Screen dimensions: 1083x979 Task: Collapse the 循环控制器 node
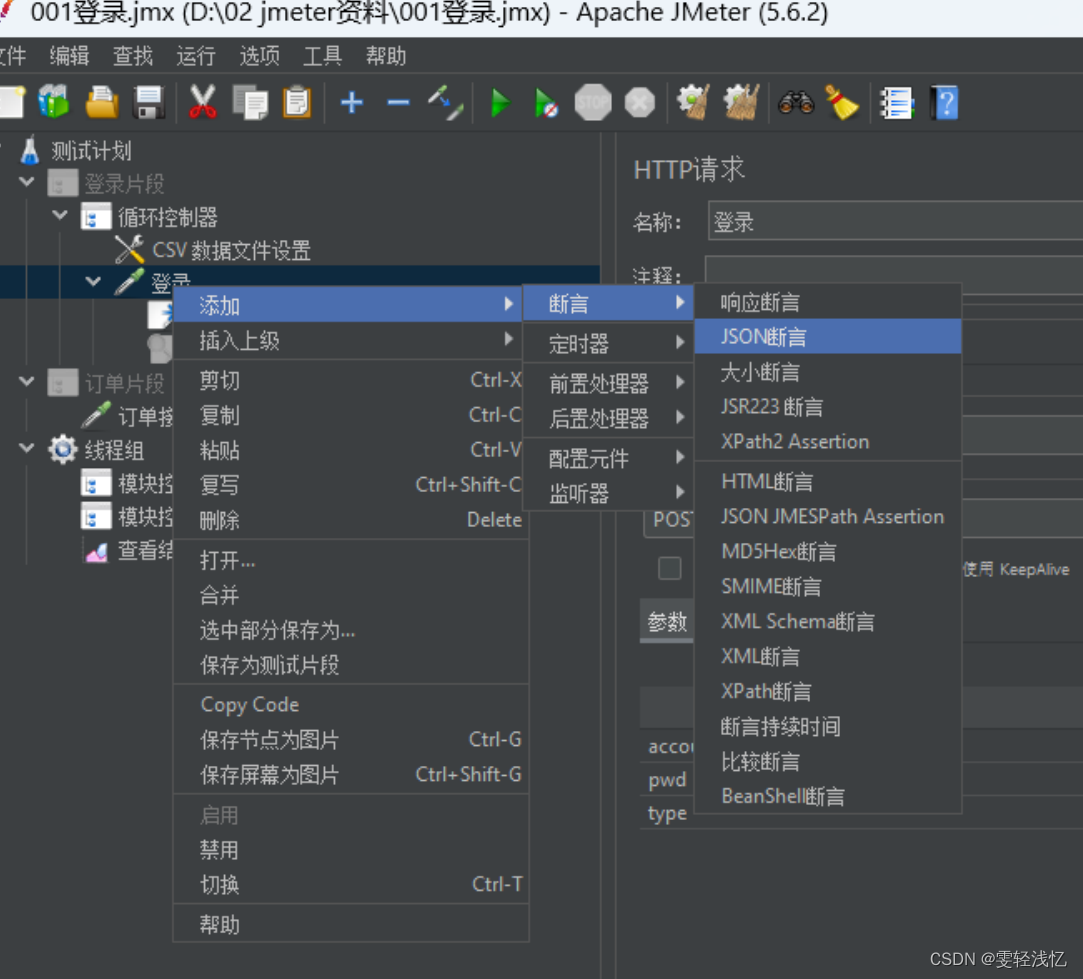point(60,216)
